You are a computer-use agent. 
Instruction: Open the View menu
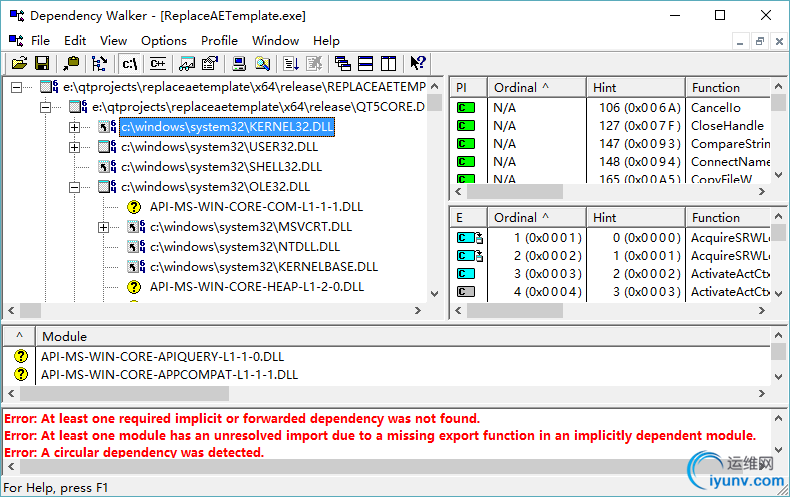(x=113, y=41)
